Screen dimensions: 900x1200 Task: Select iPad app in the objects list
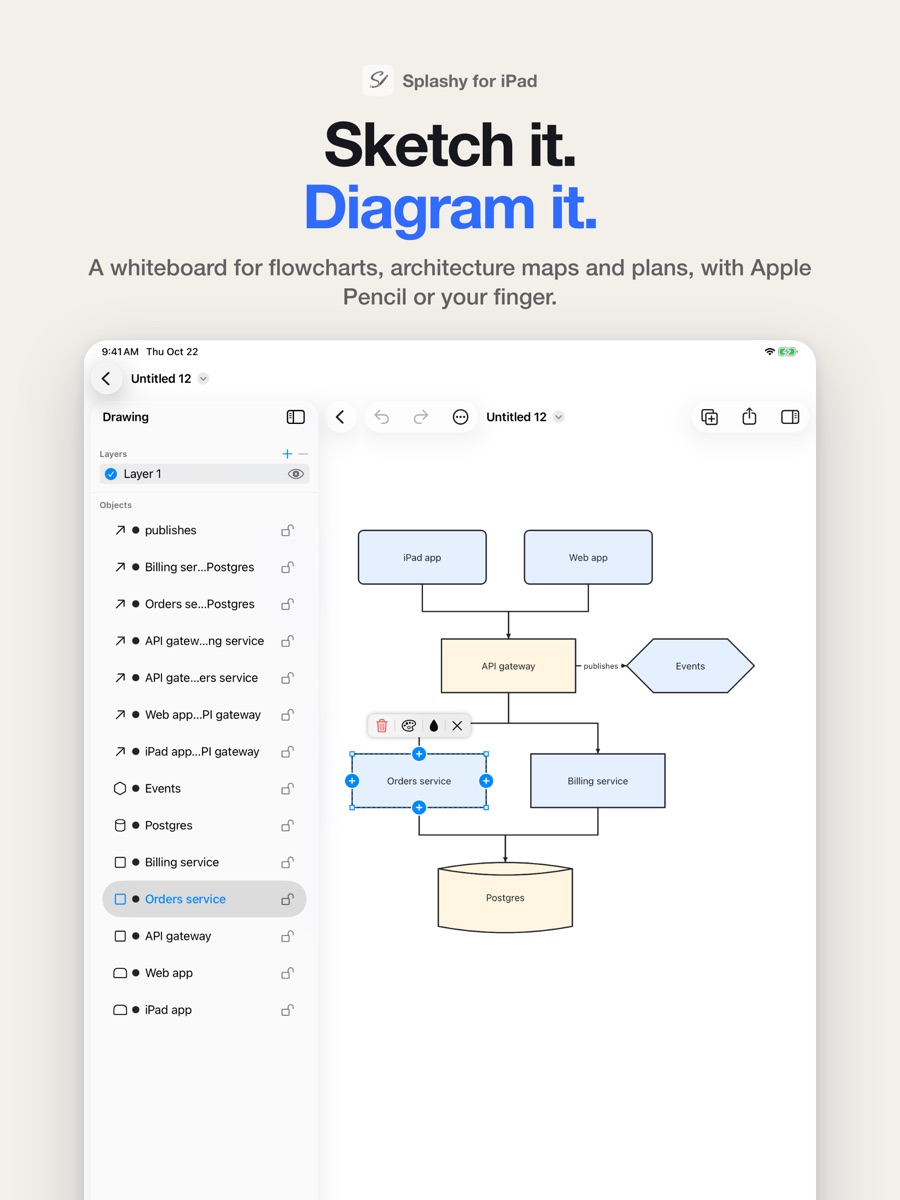[205, 1011]
